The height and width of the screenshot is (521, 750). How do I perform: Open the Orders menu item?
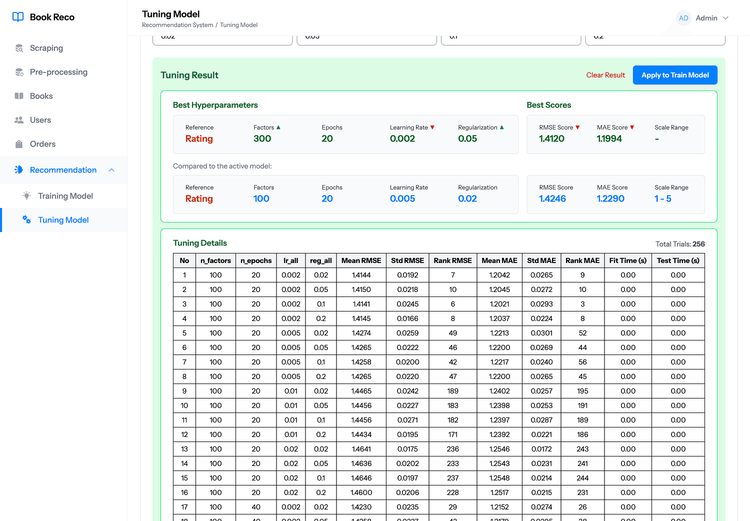(64, 144)
